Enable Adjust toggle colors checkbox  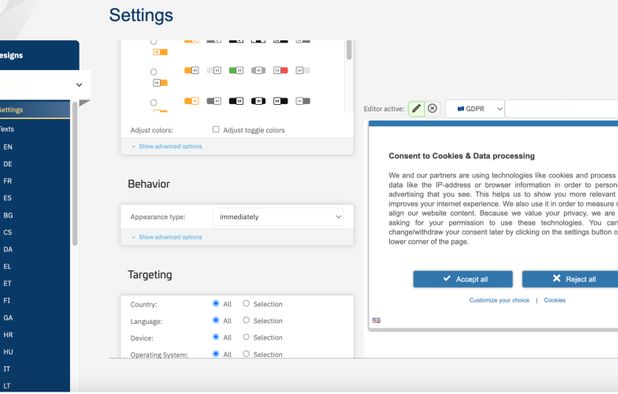click(x=216, y=129)
